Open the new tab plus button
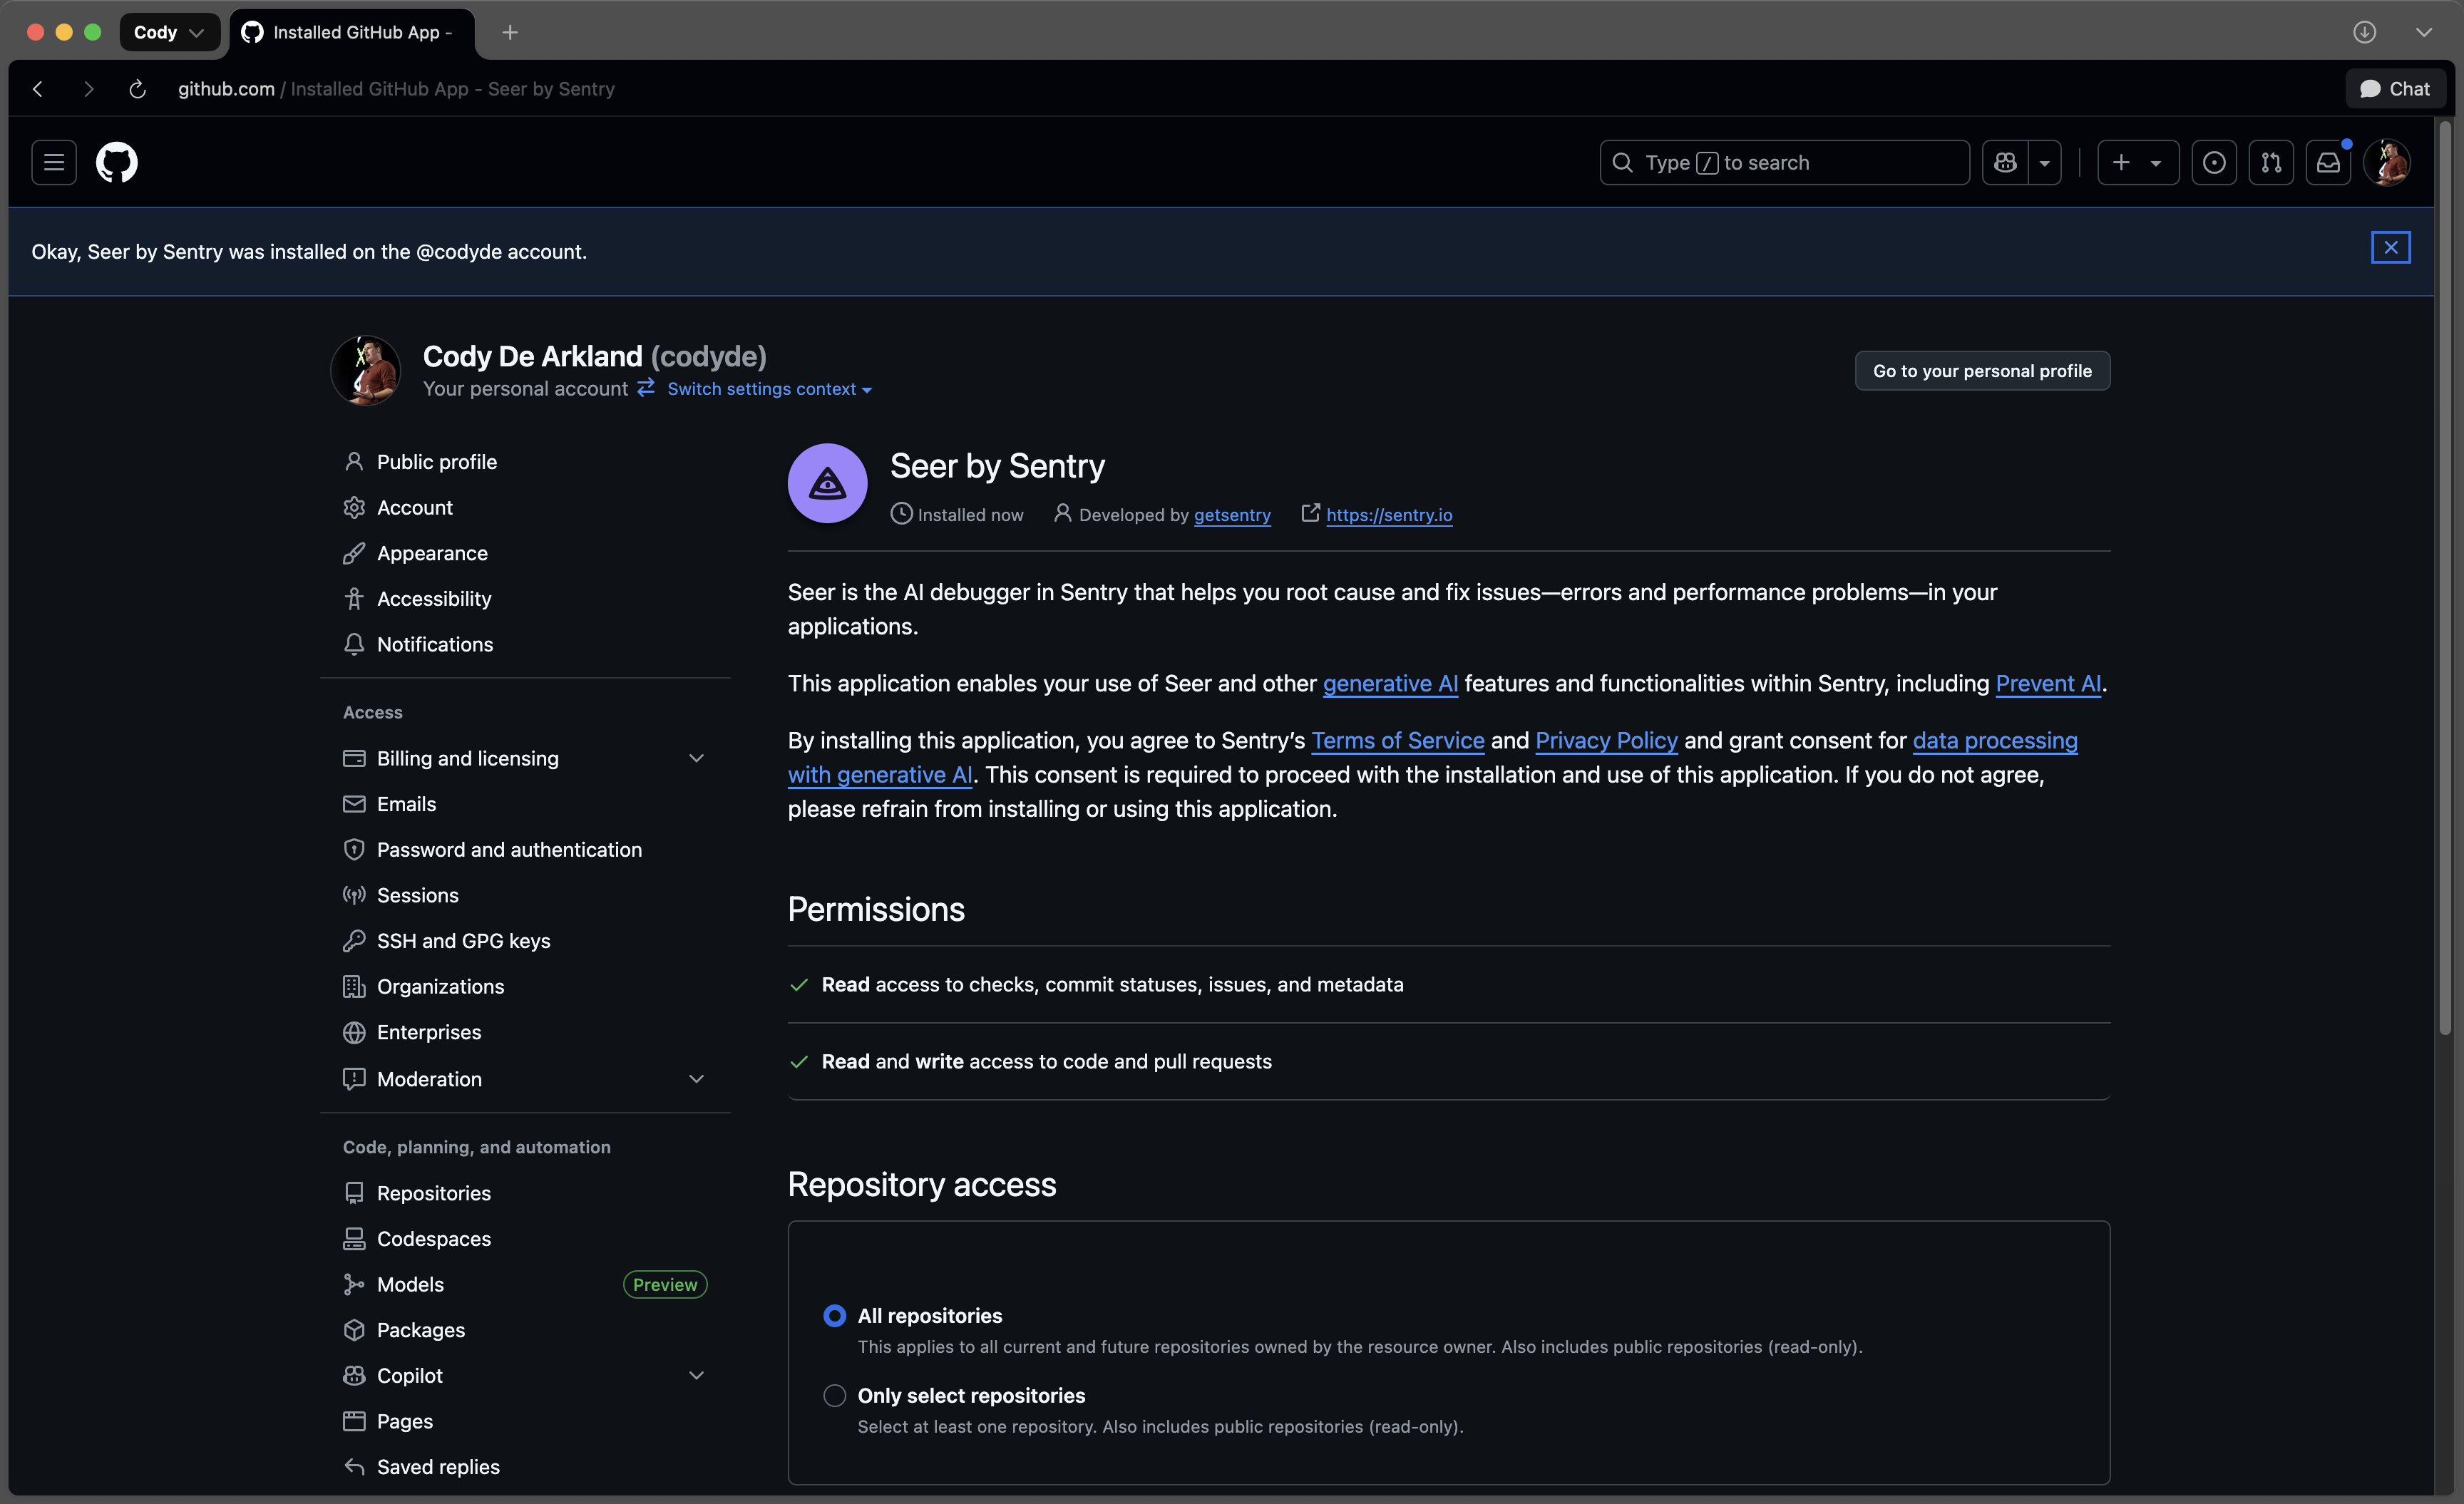Screen dimensions: 2464x1504 pyautogui.click(x=510, y=32)
